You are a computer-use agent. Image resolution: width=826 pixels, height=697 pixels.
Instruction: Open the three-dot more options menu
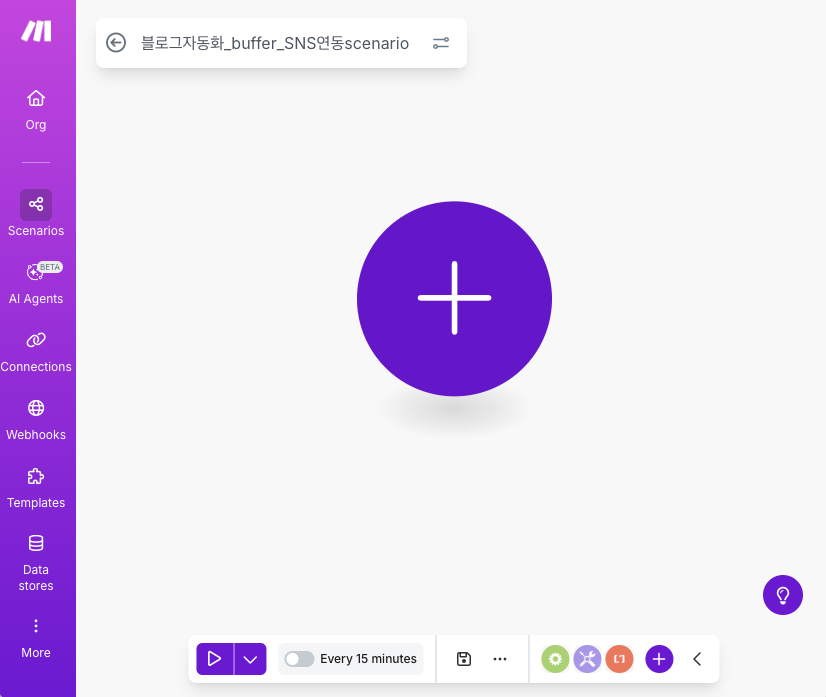pyautogui.click(x=500, y=659)
